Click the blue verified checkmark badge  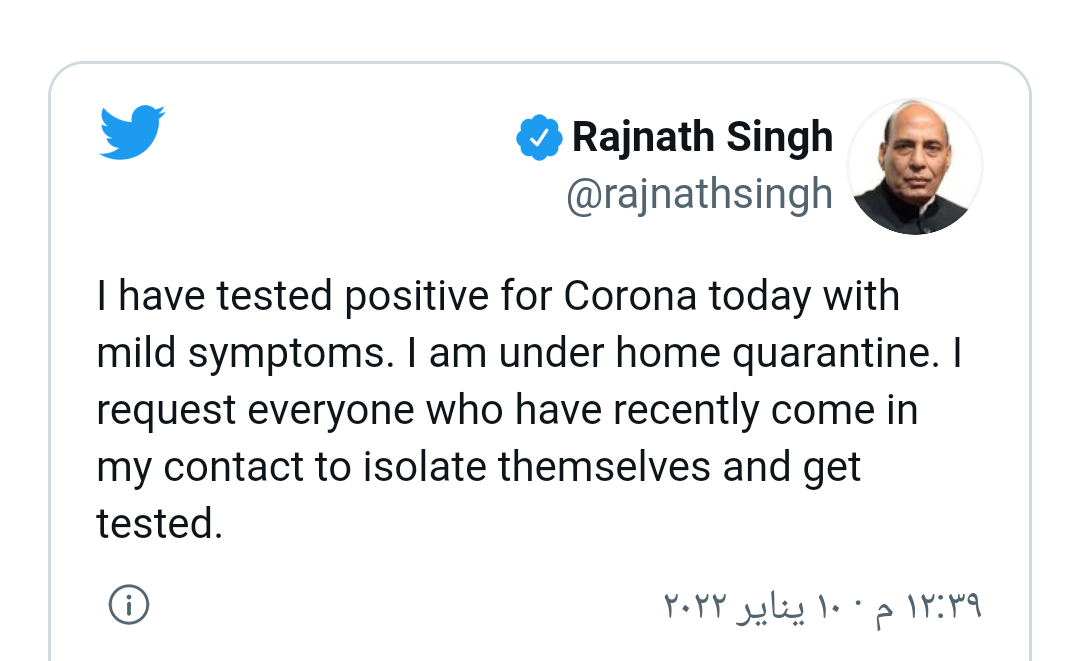pos(539,138)
